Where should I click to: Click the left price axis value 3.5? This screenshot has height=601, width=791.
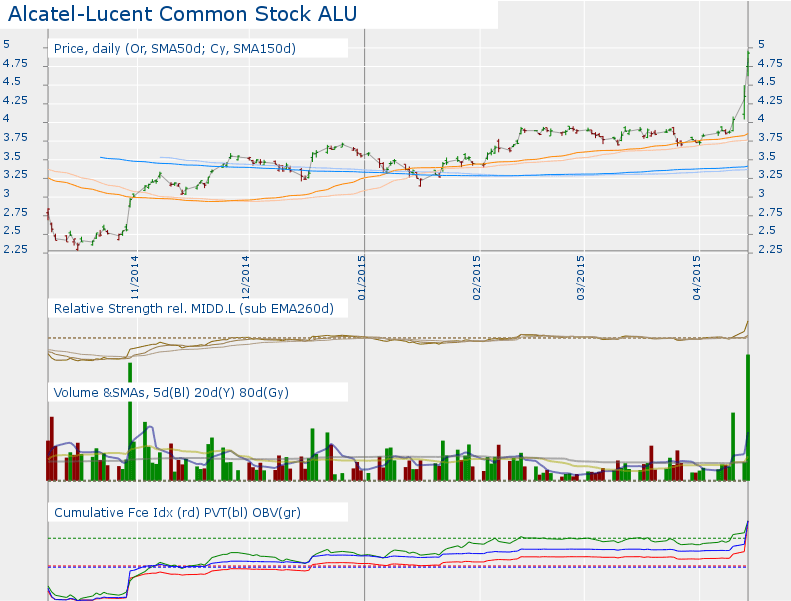click(x=12, y=156)
